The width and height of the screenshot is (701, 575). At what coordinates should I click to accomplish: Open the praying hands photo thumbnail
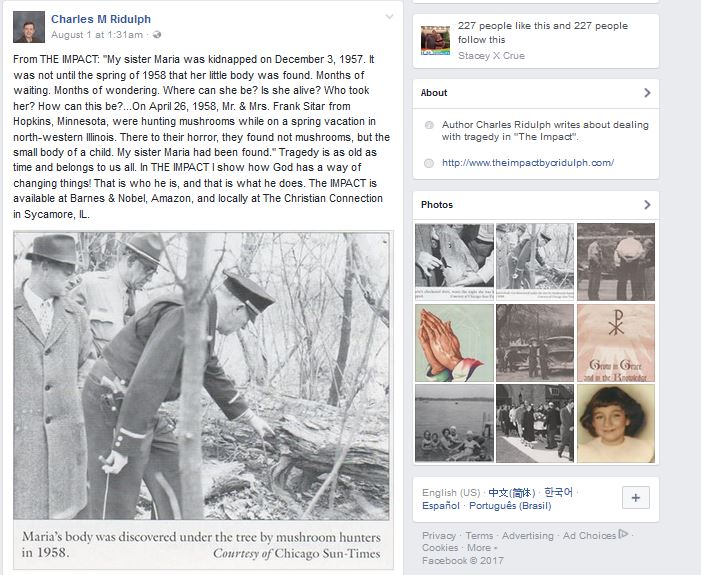tap(454, 343)
